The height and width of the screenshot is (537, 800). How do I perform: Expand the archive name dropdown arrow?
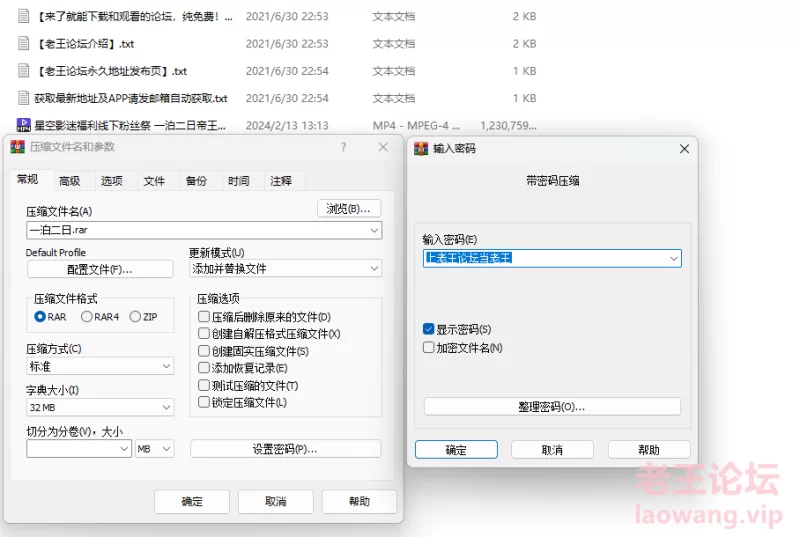(x=374, y=230)
